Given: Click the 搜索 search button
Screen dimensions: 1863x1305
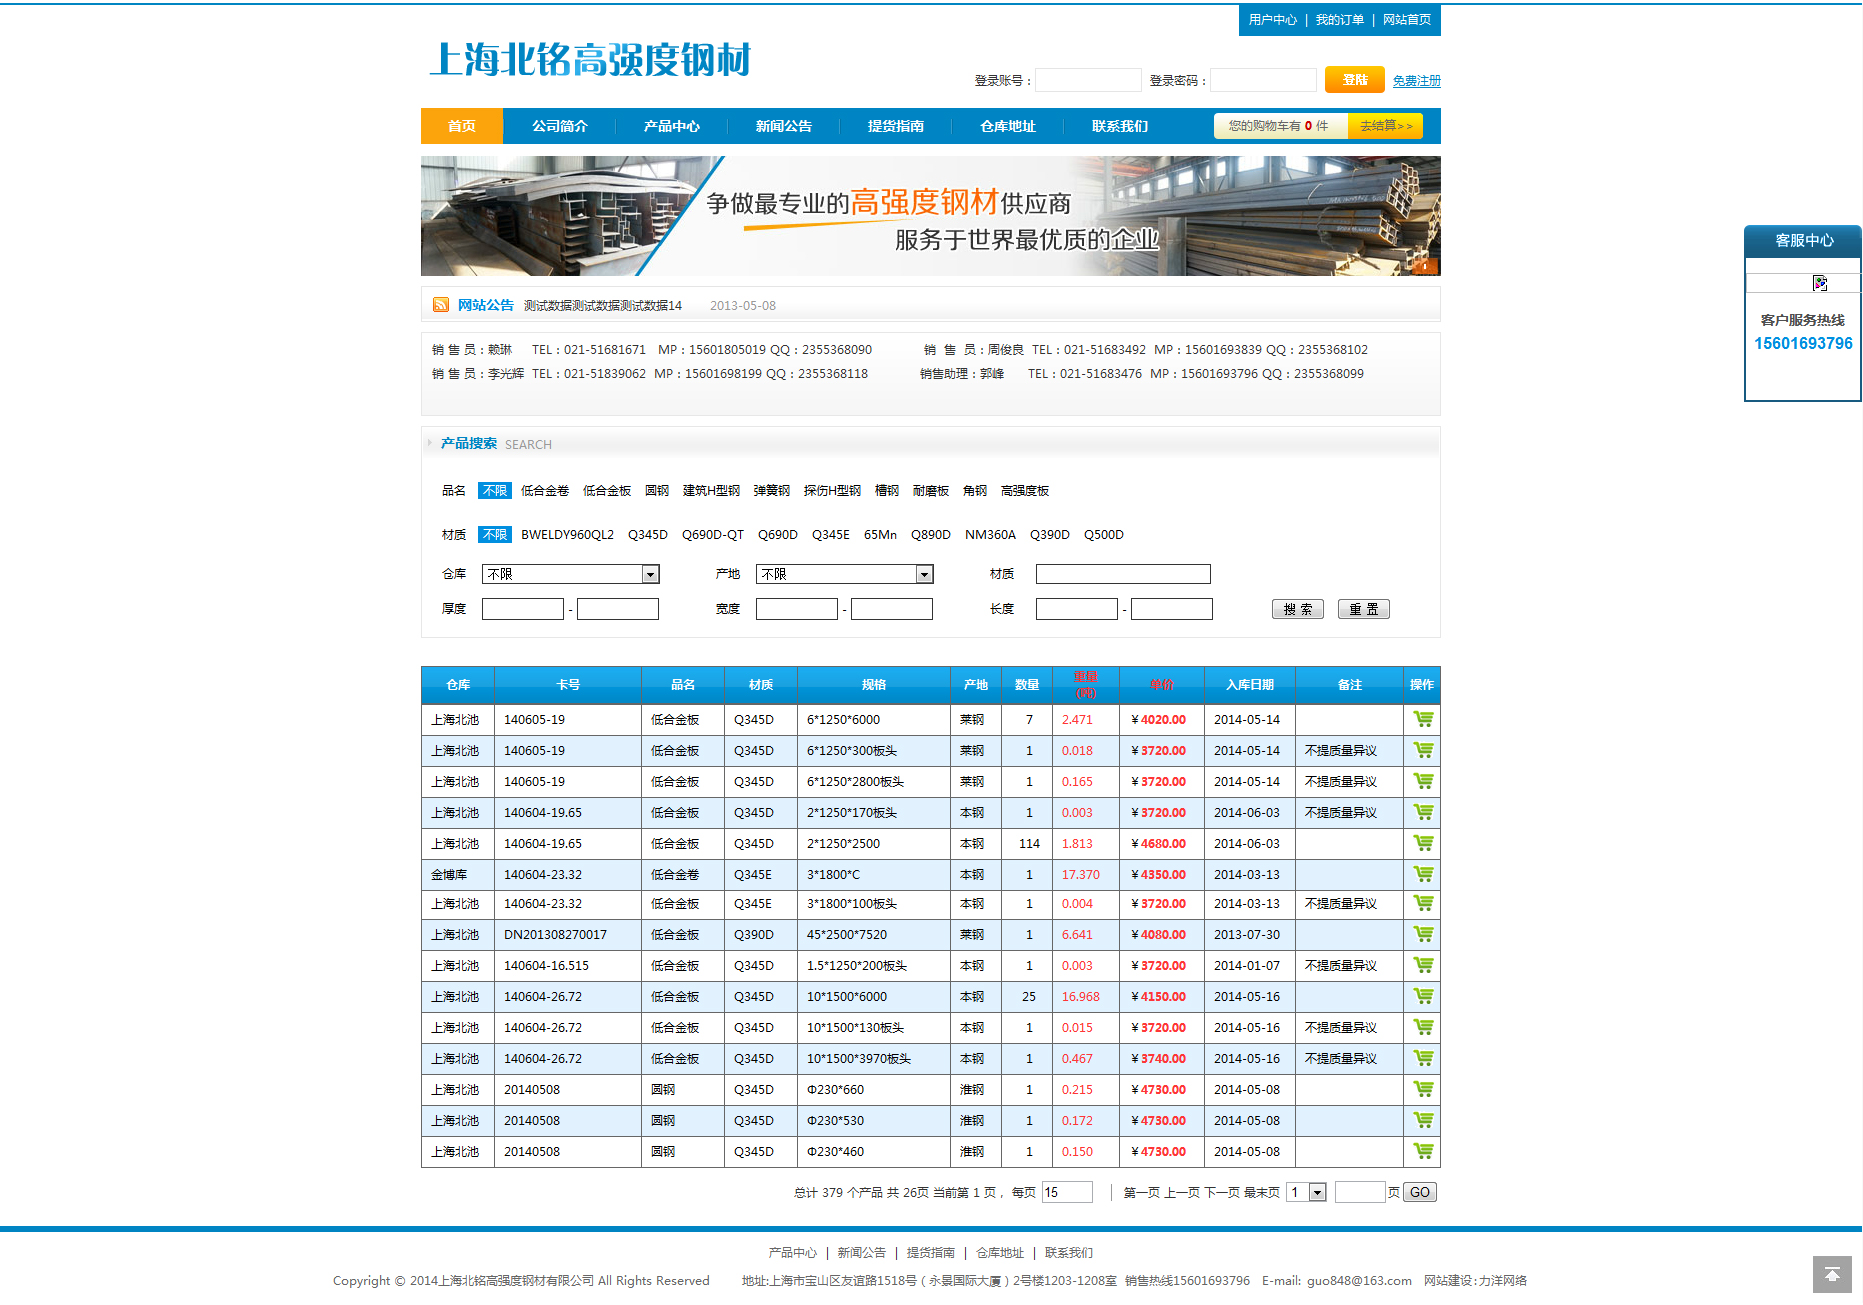Looking at the screenshot, I should click(1297, 608).
